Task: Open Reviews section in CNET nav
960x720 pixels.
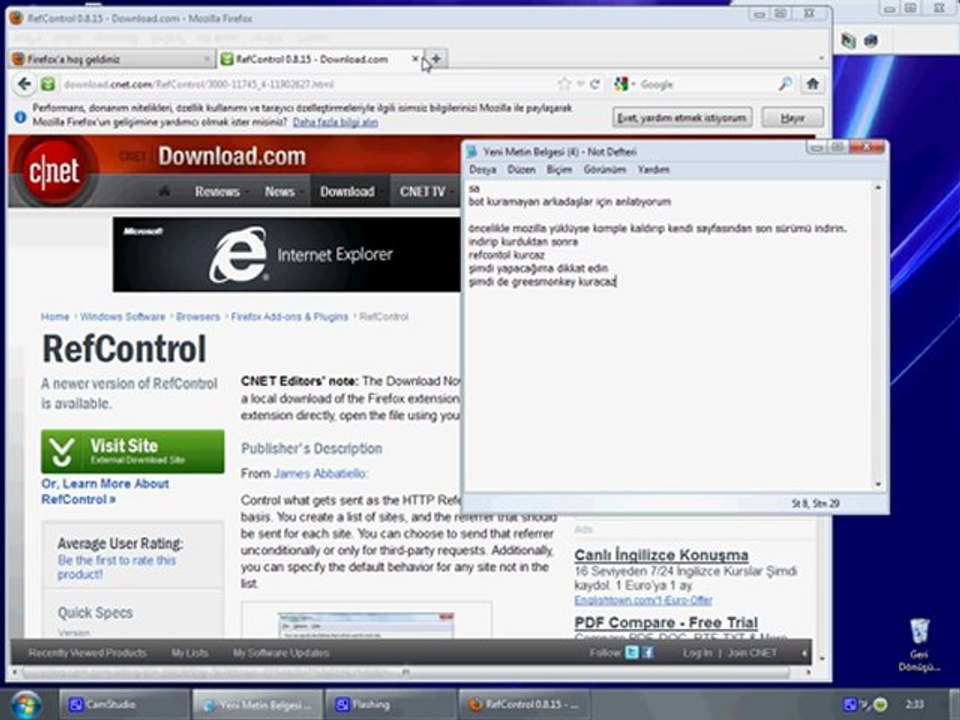Action: (217, 192)
